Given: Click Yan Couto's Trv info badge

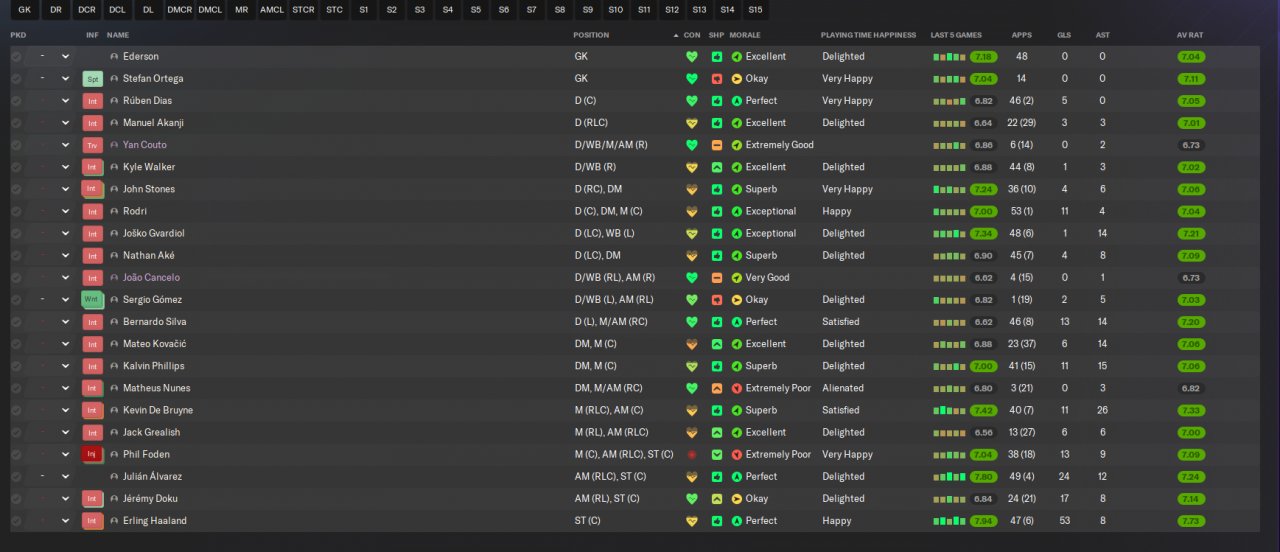Looking at the screenshot, I should pos(93,145).
